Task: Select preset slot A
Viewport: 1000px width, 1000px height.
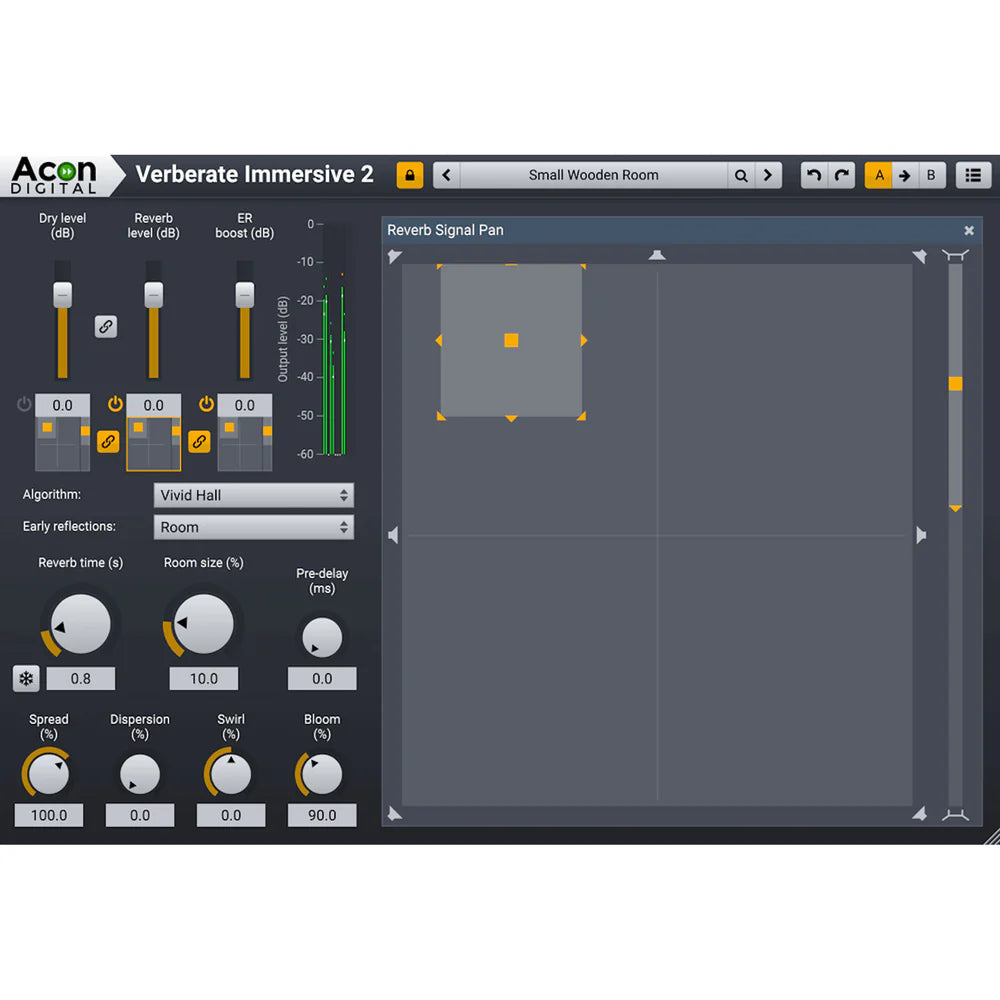Action: click(879, 175)
